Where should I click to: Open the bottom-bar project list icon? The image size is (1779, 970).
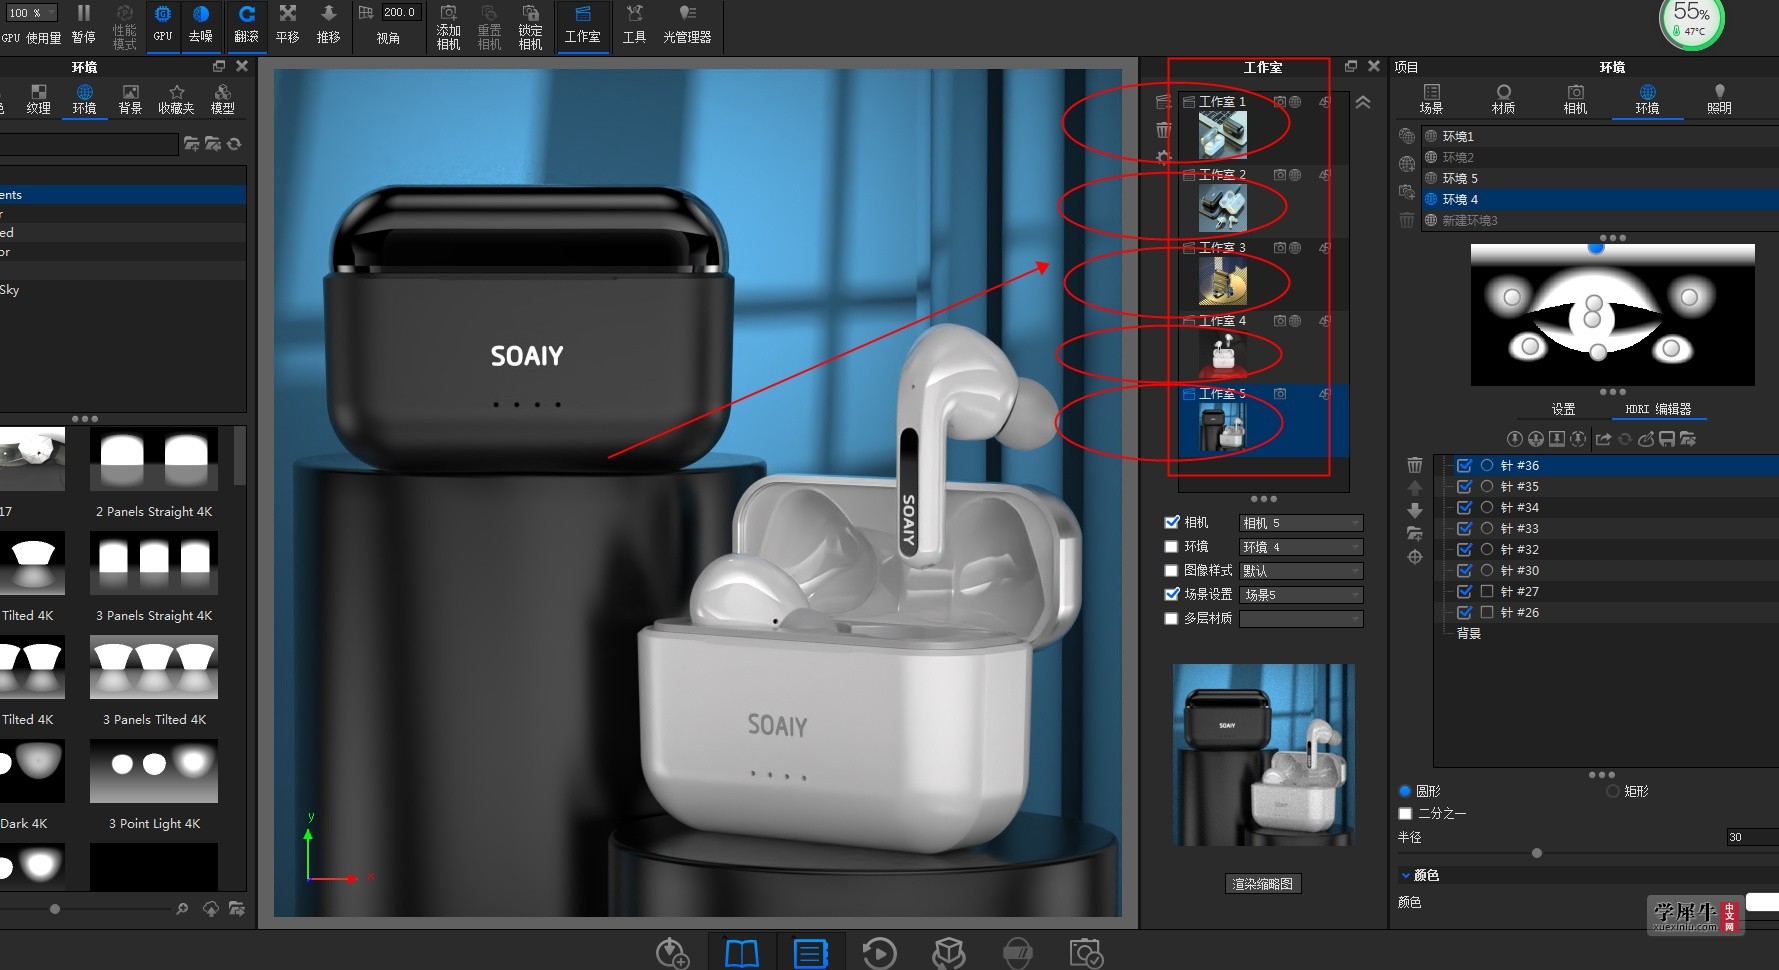pos(810,954)
